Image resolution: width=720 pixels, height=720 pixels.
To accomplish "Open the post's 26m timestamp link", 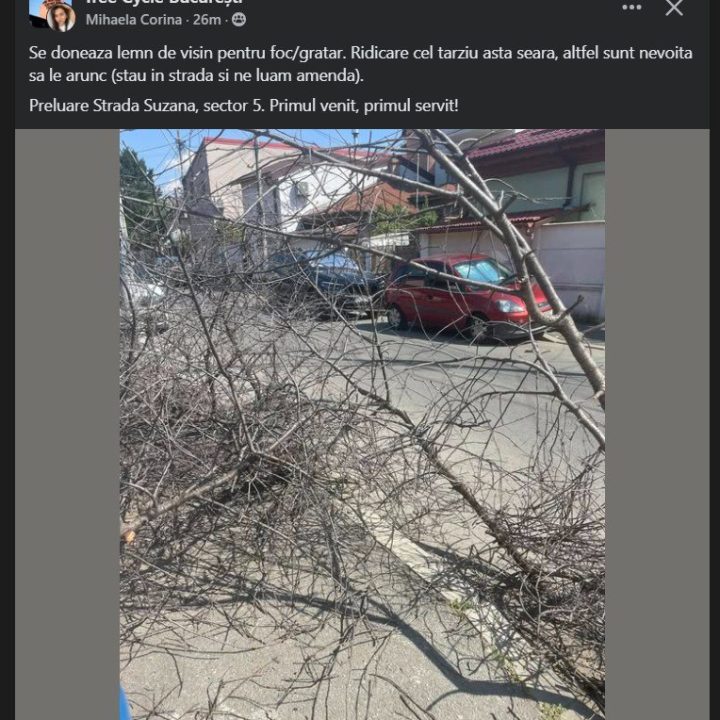I will point(207,20).
